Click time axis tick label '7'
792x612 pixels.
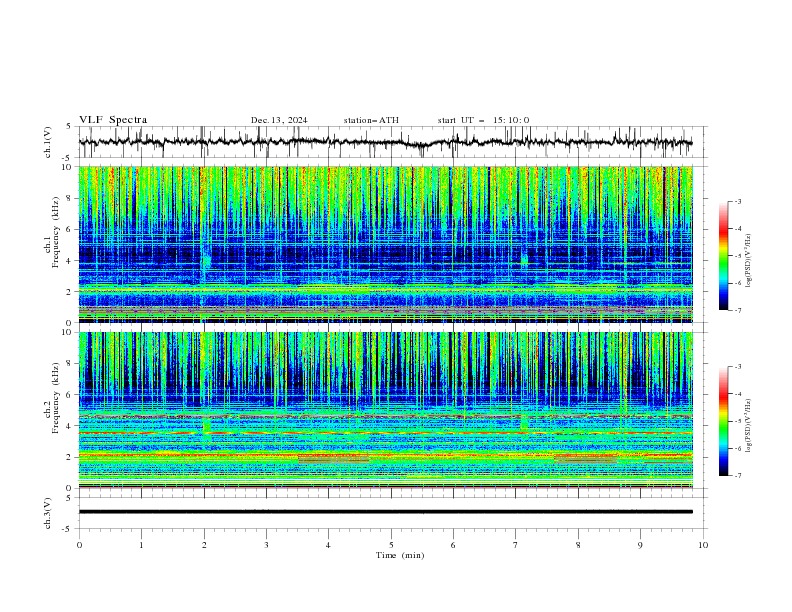coord(516,545)
